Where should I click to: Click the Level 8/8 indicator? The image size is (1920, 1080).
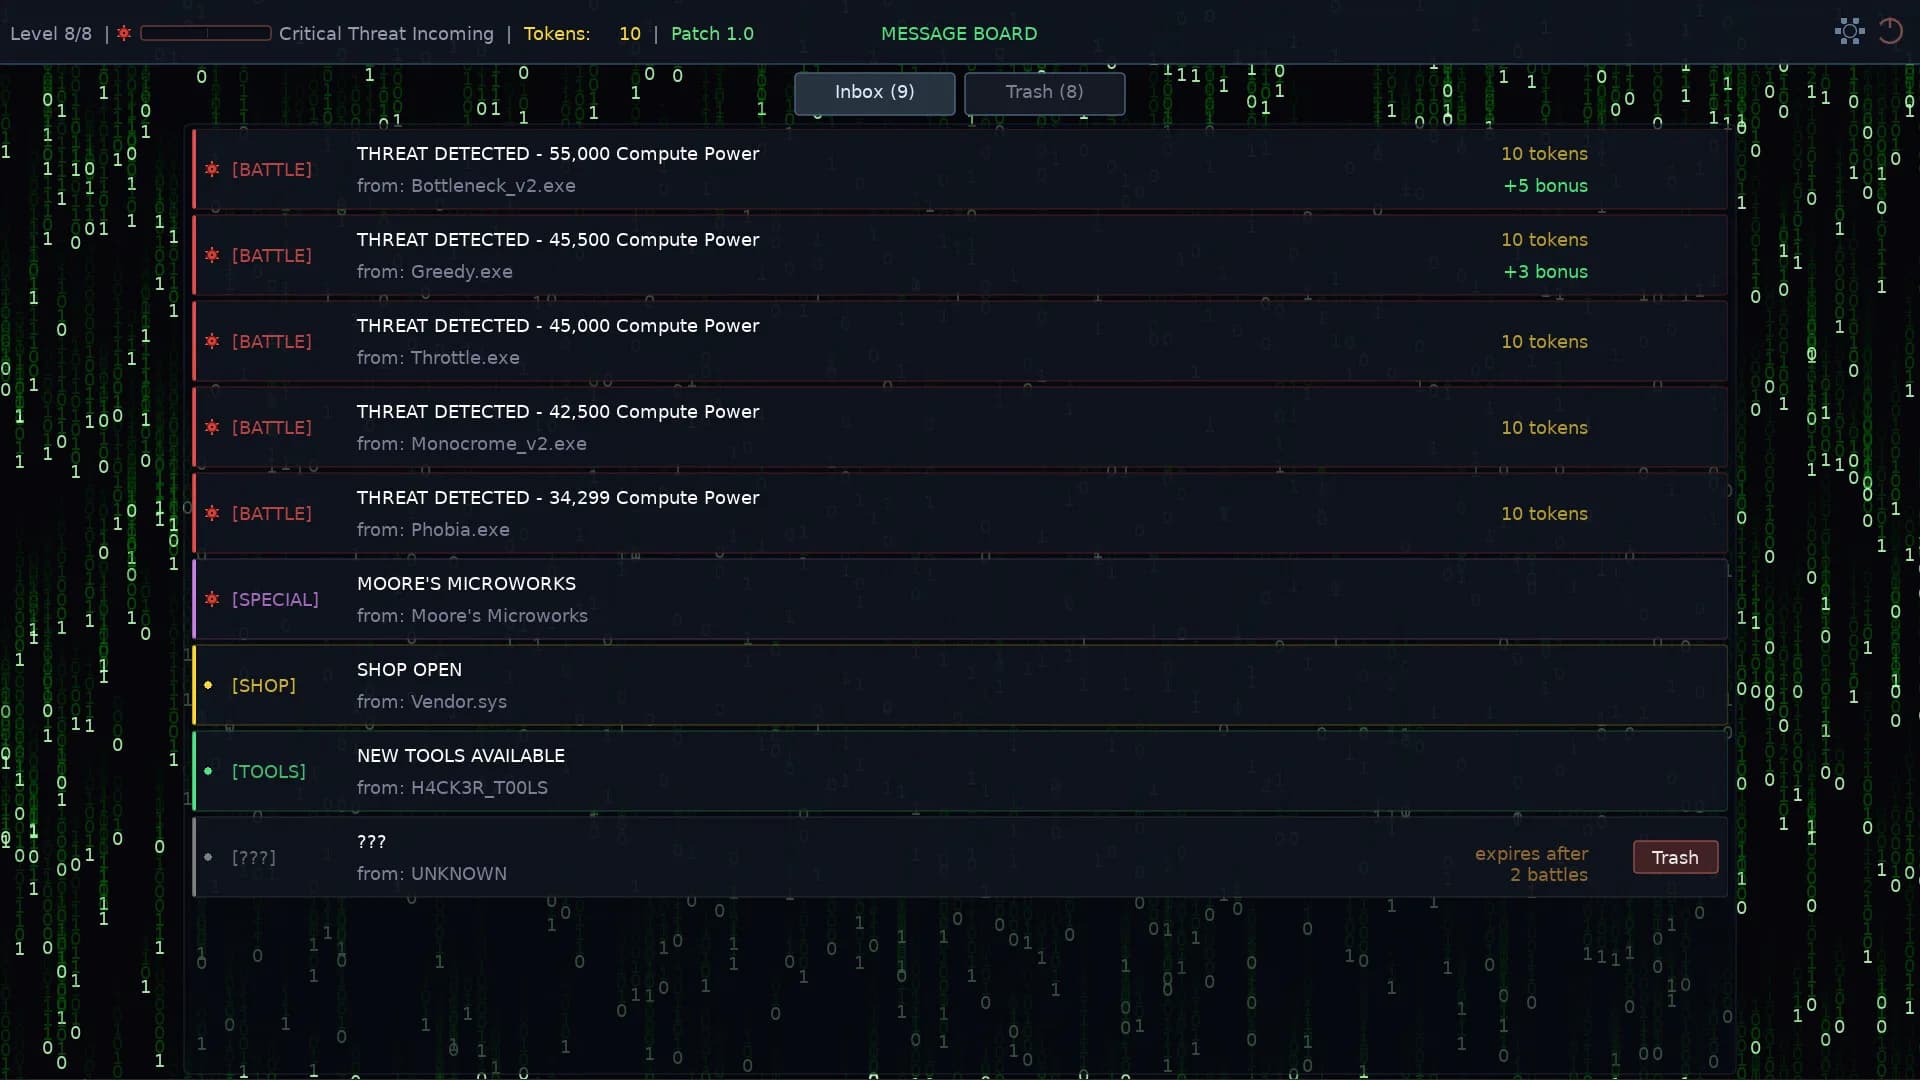(51, 33)
